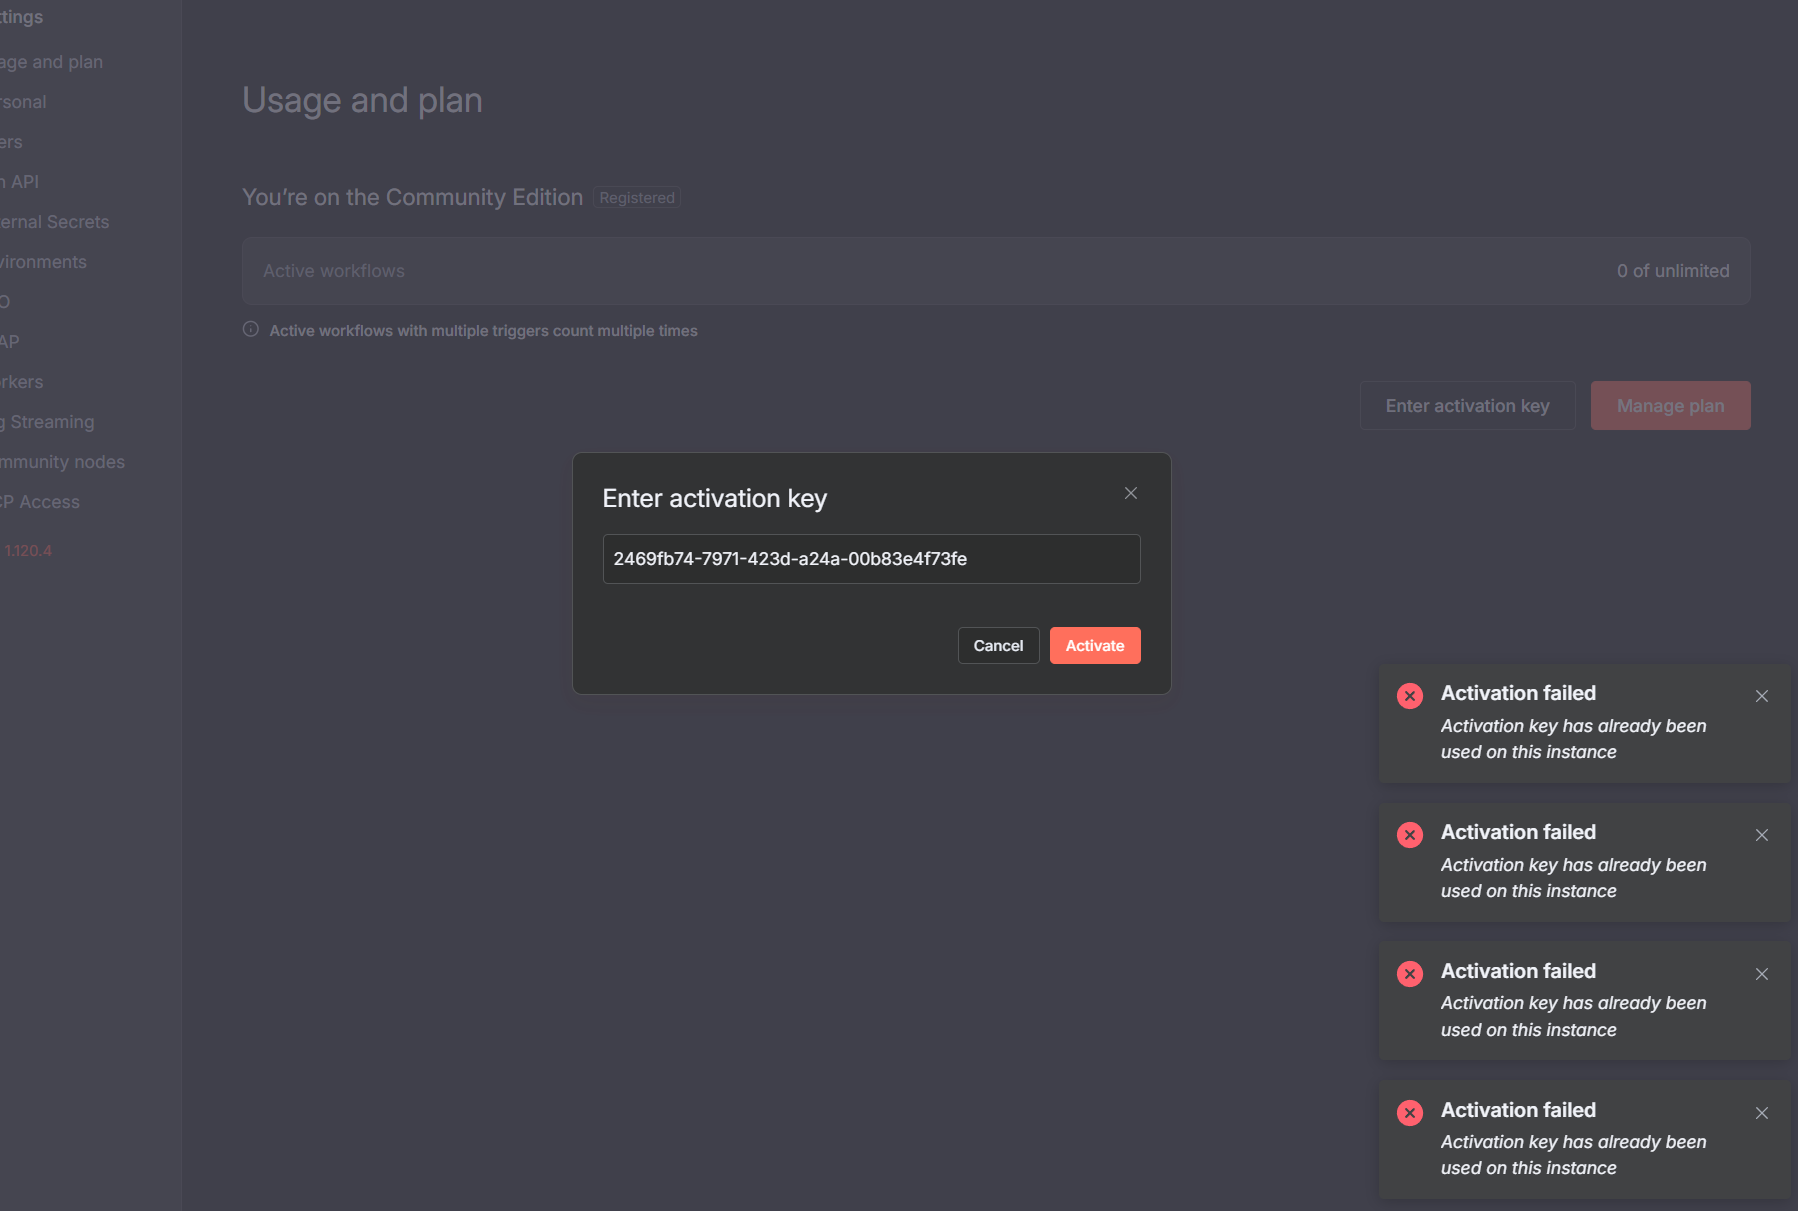1798x1211 pixels.
Task: Close the Enter activation key dialog
Action: pos(1131,493)
